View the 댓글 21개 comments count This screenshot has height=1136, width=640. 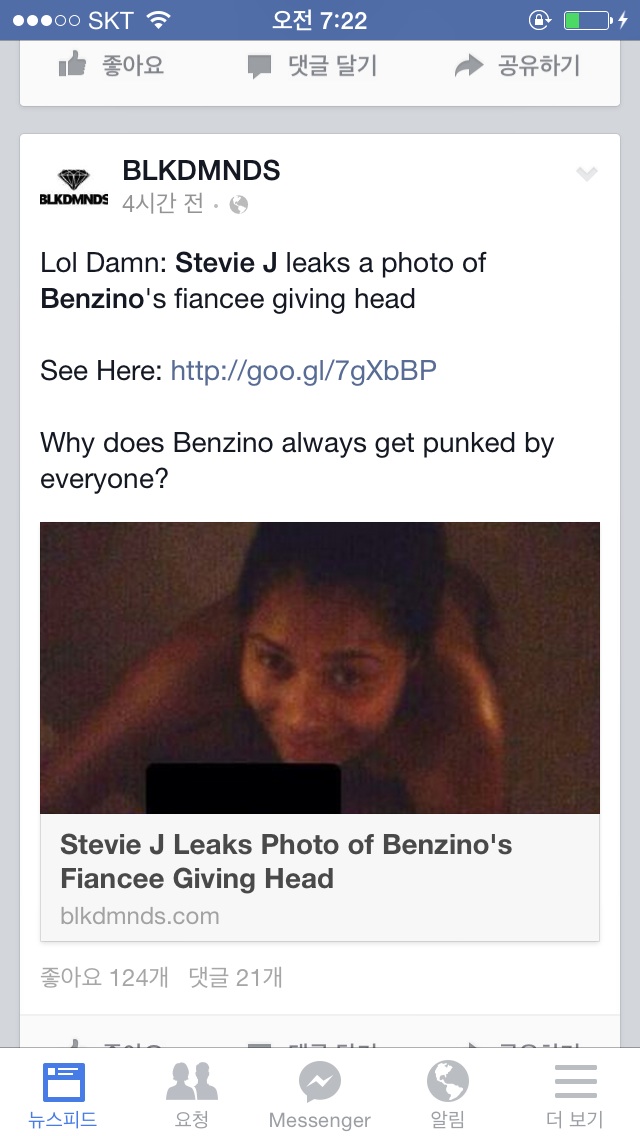click(x=236, y=977)
